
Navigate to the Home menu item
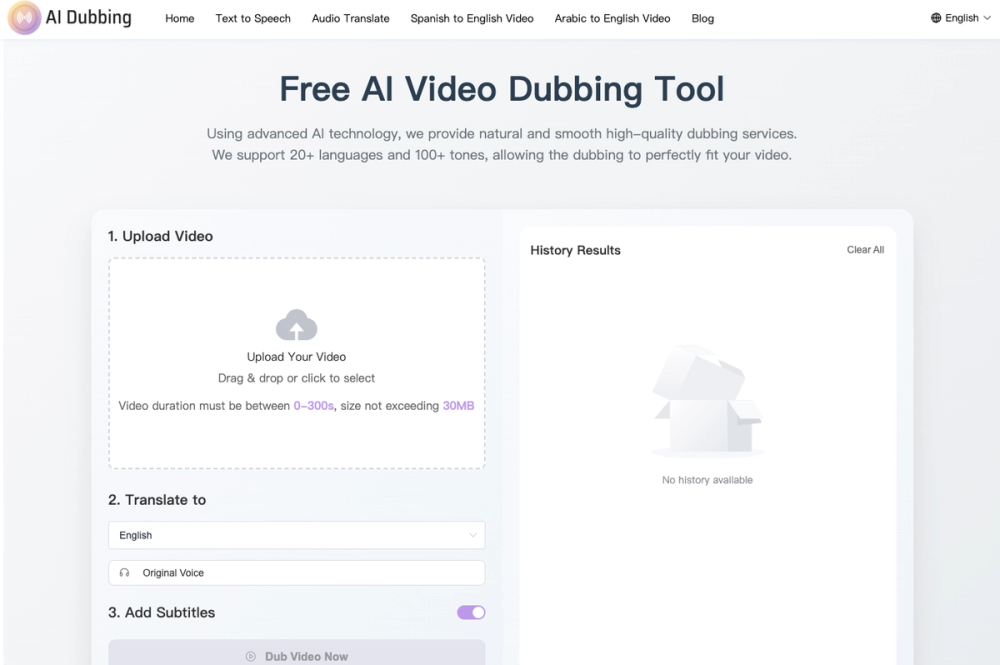click(x=179, y=18)
